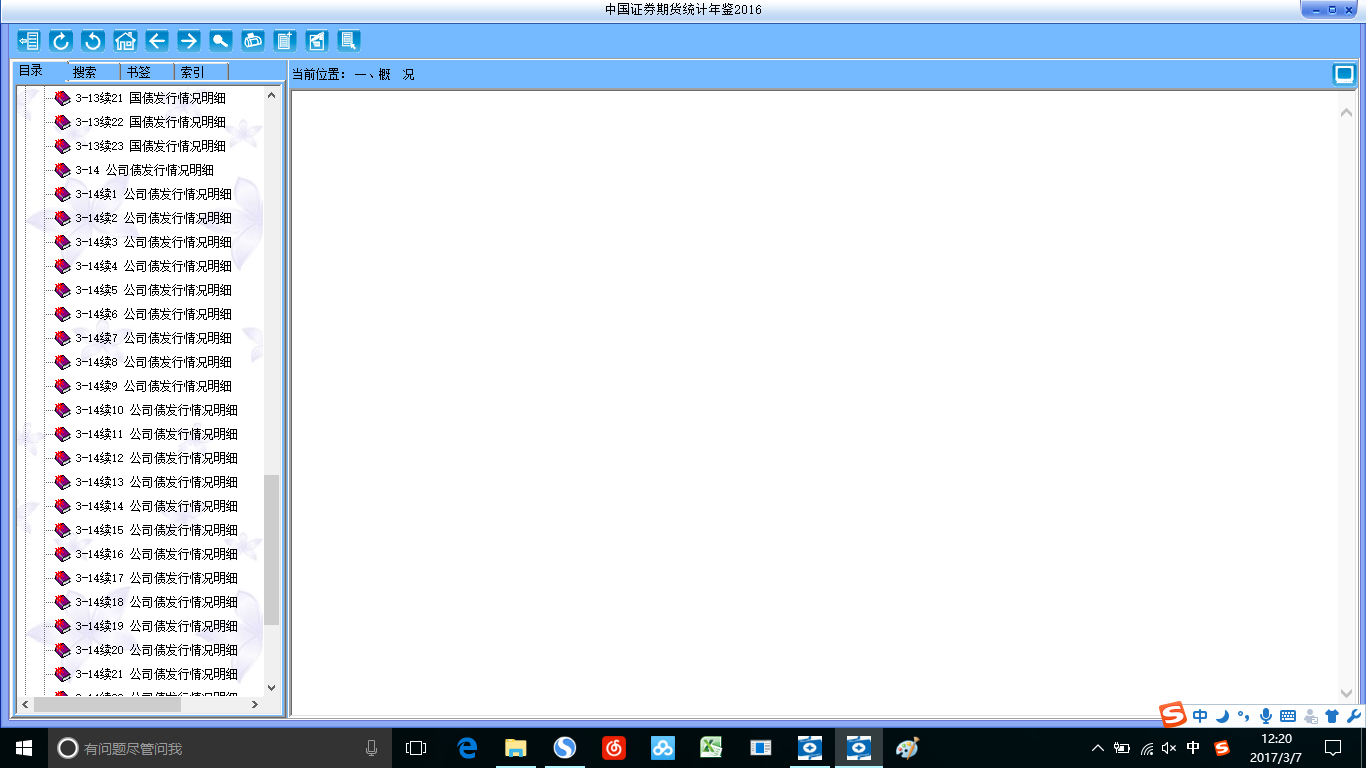Toggle the hide contents panel icon
Viewport: 1366px width, 768px height.
(x=28, y=41)
